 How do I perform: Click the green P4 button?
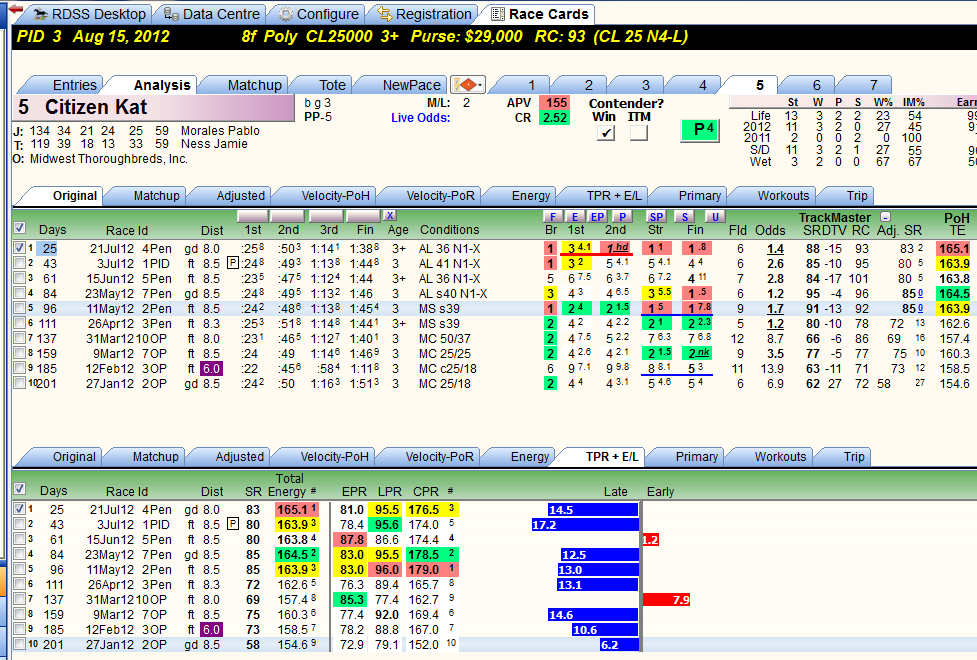click(700, 130)
